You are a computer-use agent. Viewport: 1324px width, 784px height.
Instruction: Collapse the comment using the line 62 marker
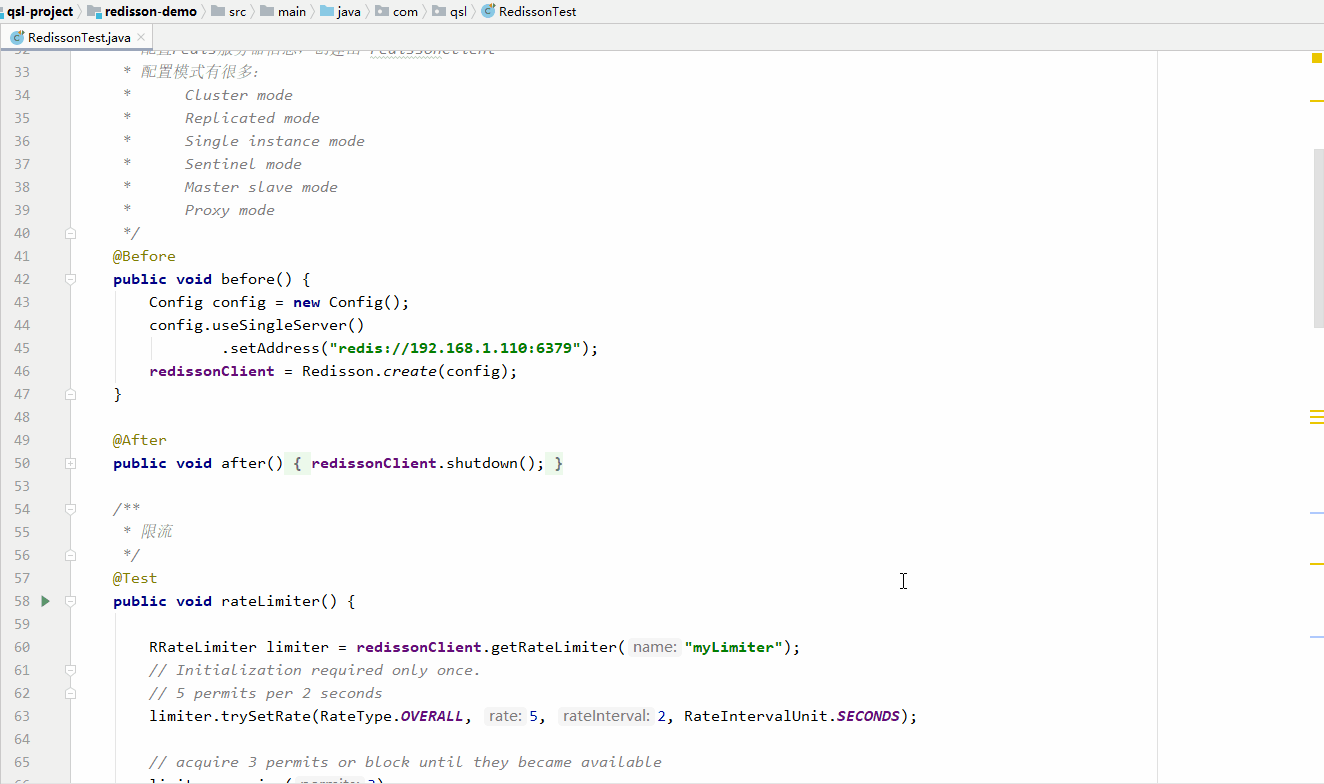(70, 693)
